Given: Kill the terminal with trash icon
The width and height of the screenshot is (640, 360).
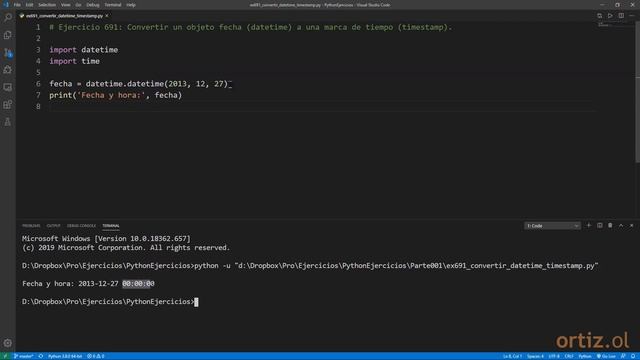Looking at the screenshot, I should click(x=610, y=226).
